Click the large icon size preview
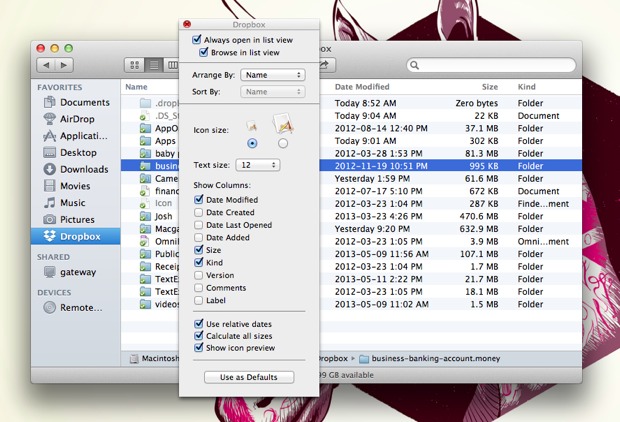 pos(283,123)
